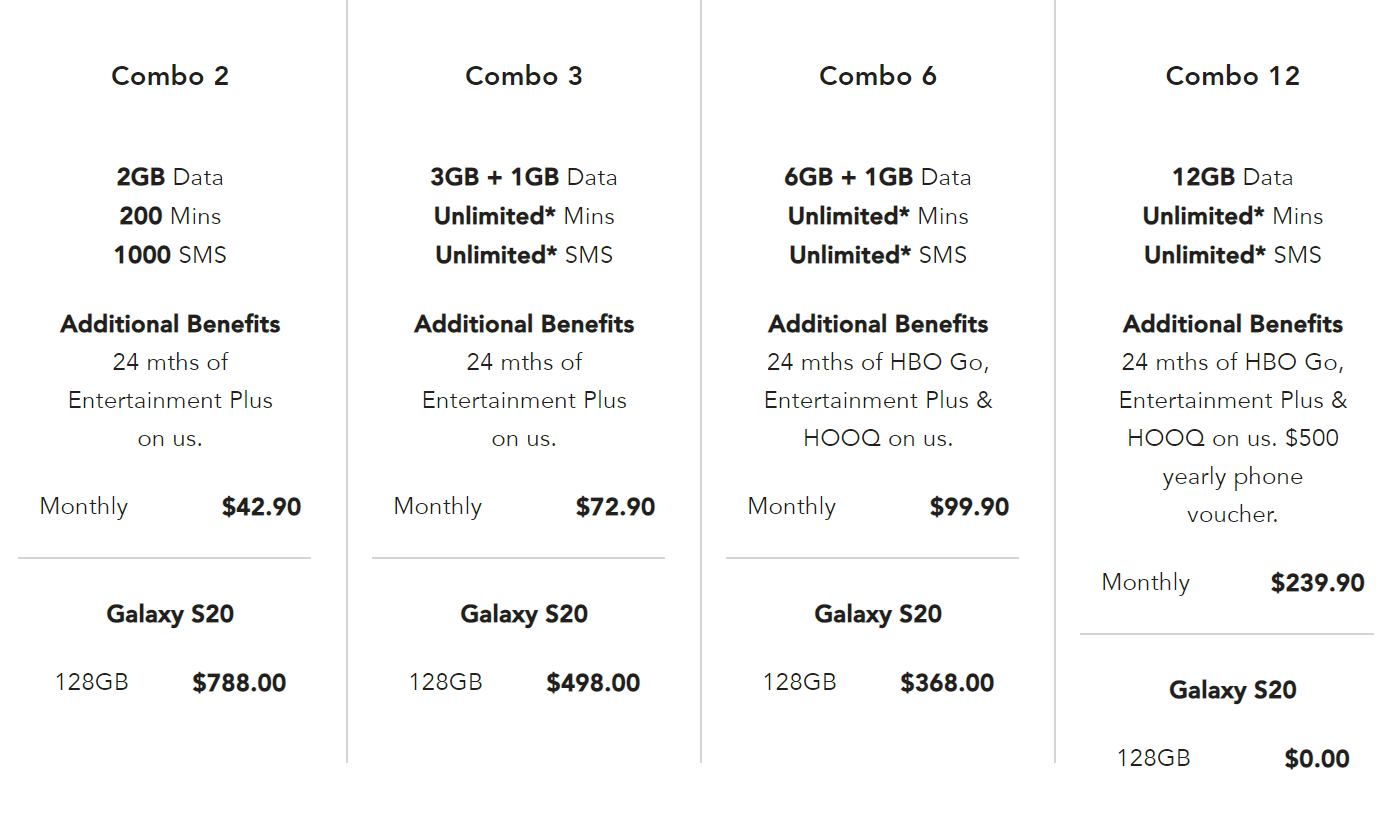The image size is (1389, 834).
Task: Click the 3GB + 1GB Data text
Action: click(524, 178)
